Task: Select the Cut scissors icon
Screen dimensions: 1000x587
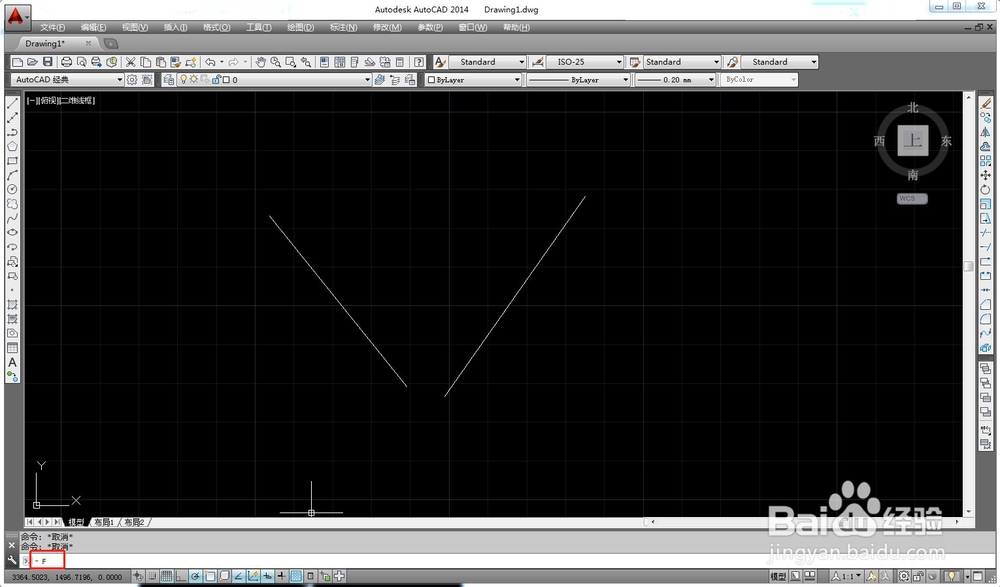Action: 130,62
